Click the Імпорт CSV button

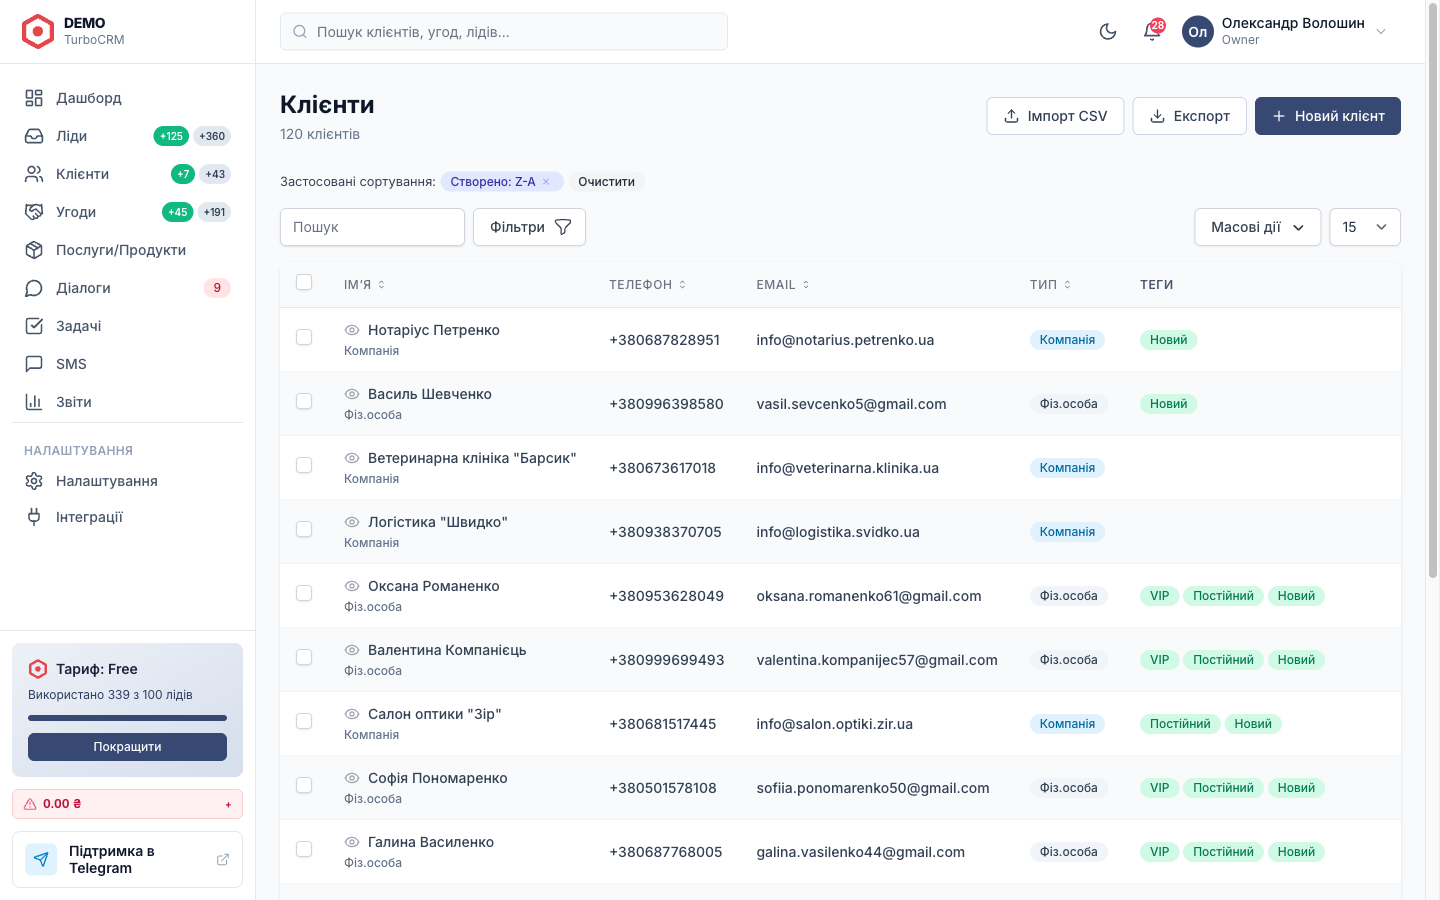pyautogui.click(x=1055, y=116)
